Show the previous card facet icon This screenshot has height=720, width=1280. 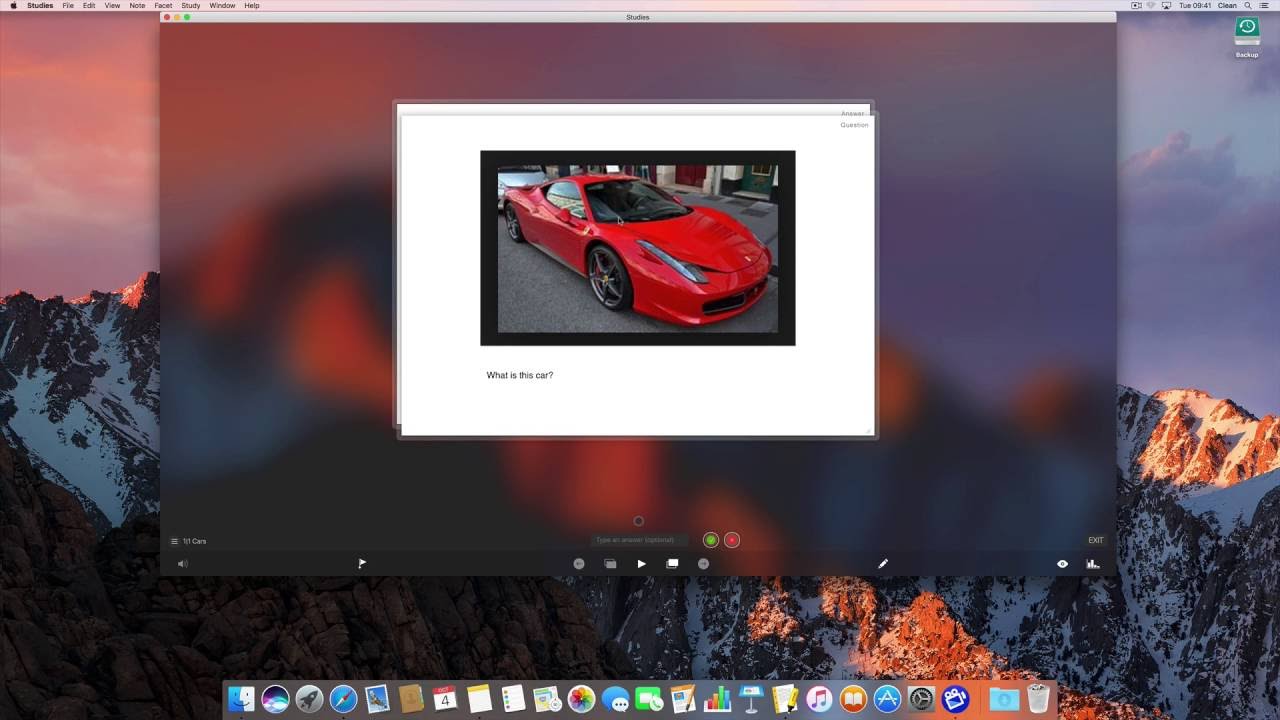click(x=610, y=564)
